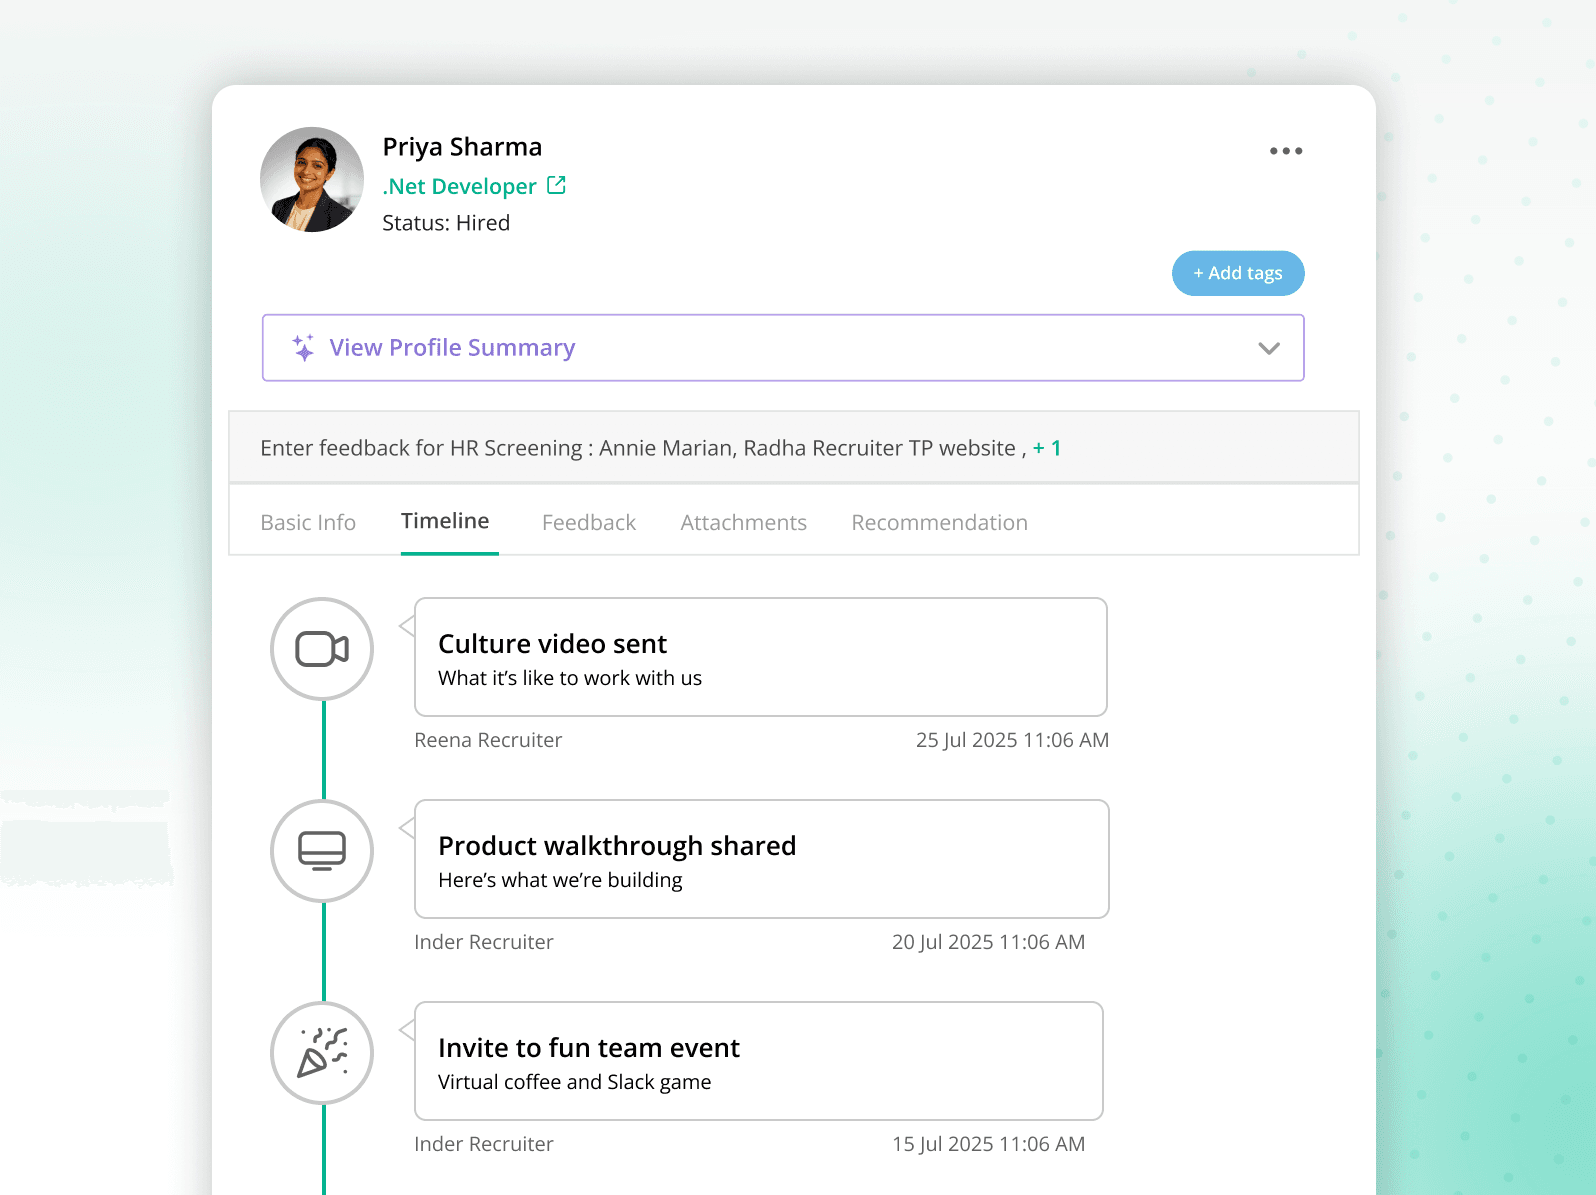Image resolution: width=1596 pixels, height=1195 pixels.
Task: Expand the View Profile Summary panel
Action: (x=783, y=348)
